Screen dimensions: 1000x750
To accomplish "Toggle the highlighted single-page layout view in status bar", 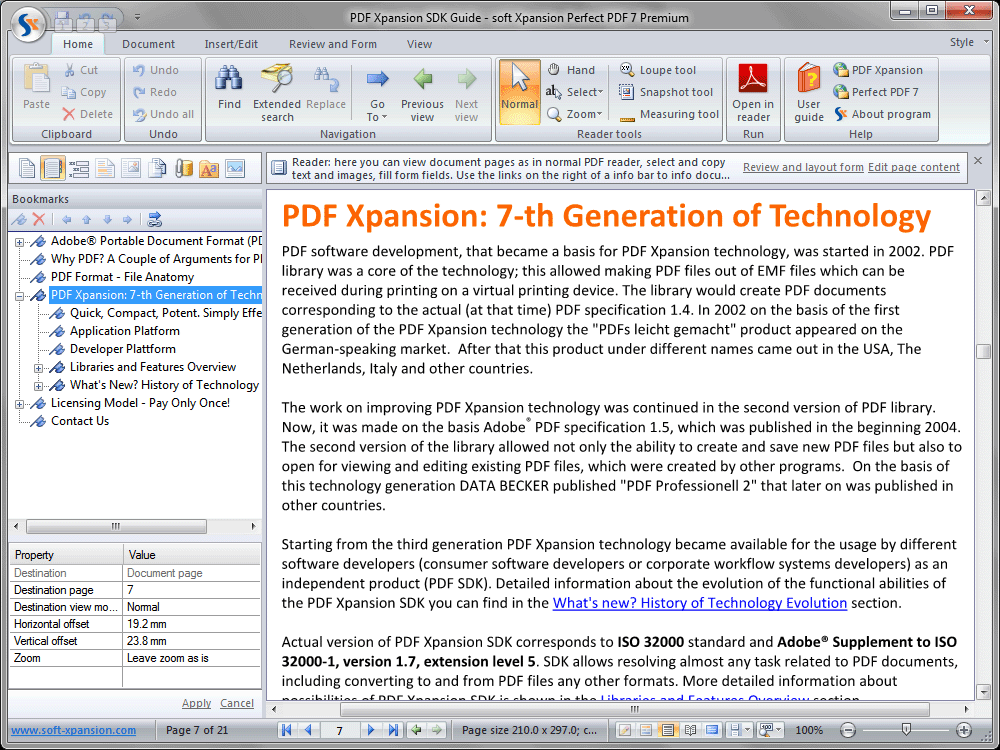I will click(668, 730).
